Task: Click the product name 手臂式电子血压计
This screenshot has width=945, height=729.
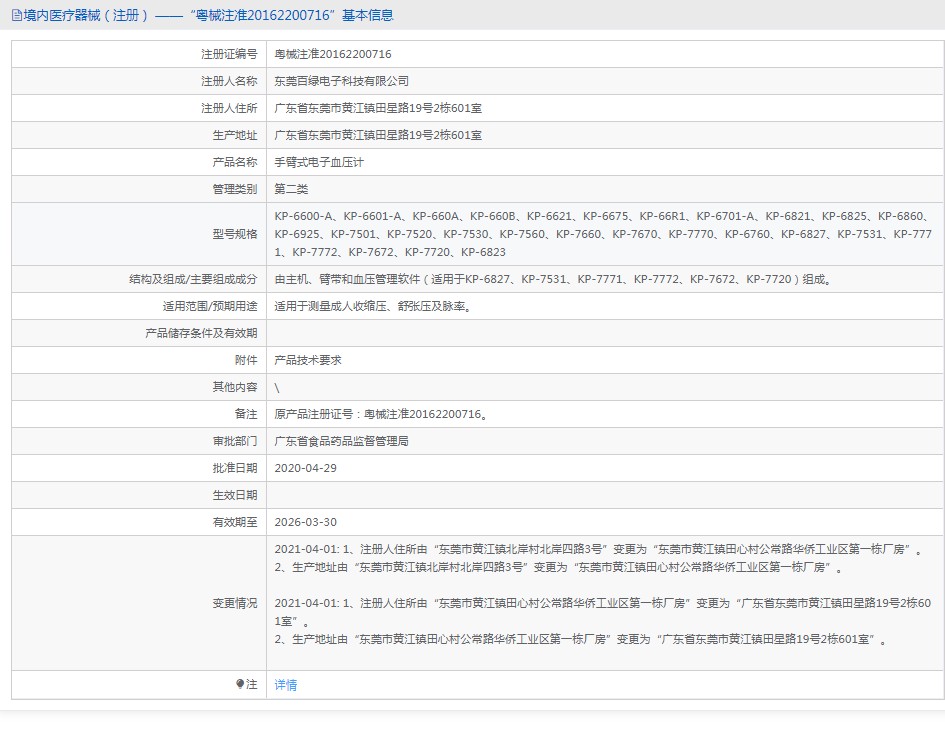Action: tap(319, 162)
